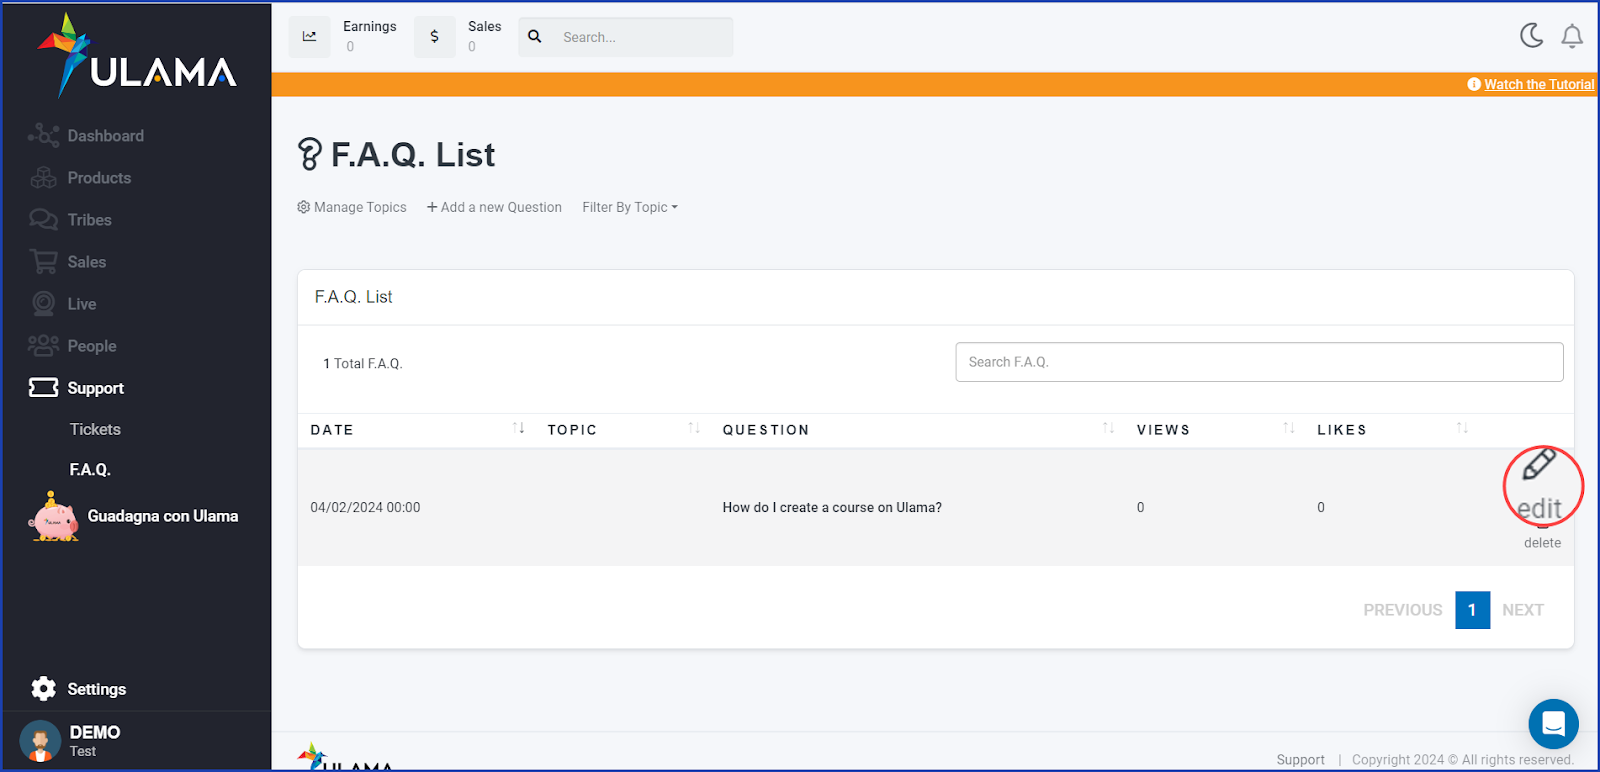Open notifications bell icon
The image size is (1600, 772).
(x=1572, y=37)
